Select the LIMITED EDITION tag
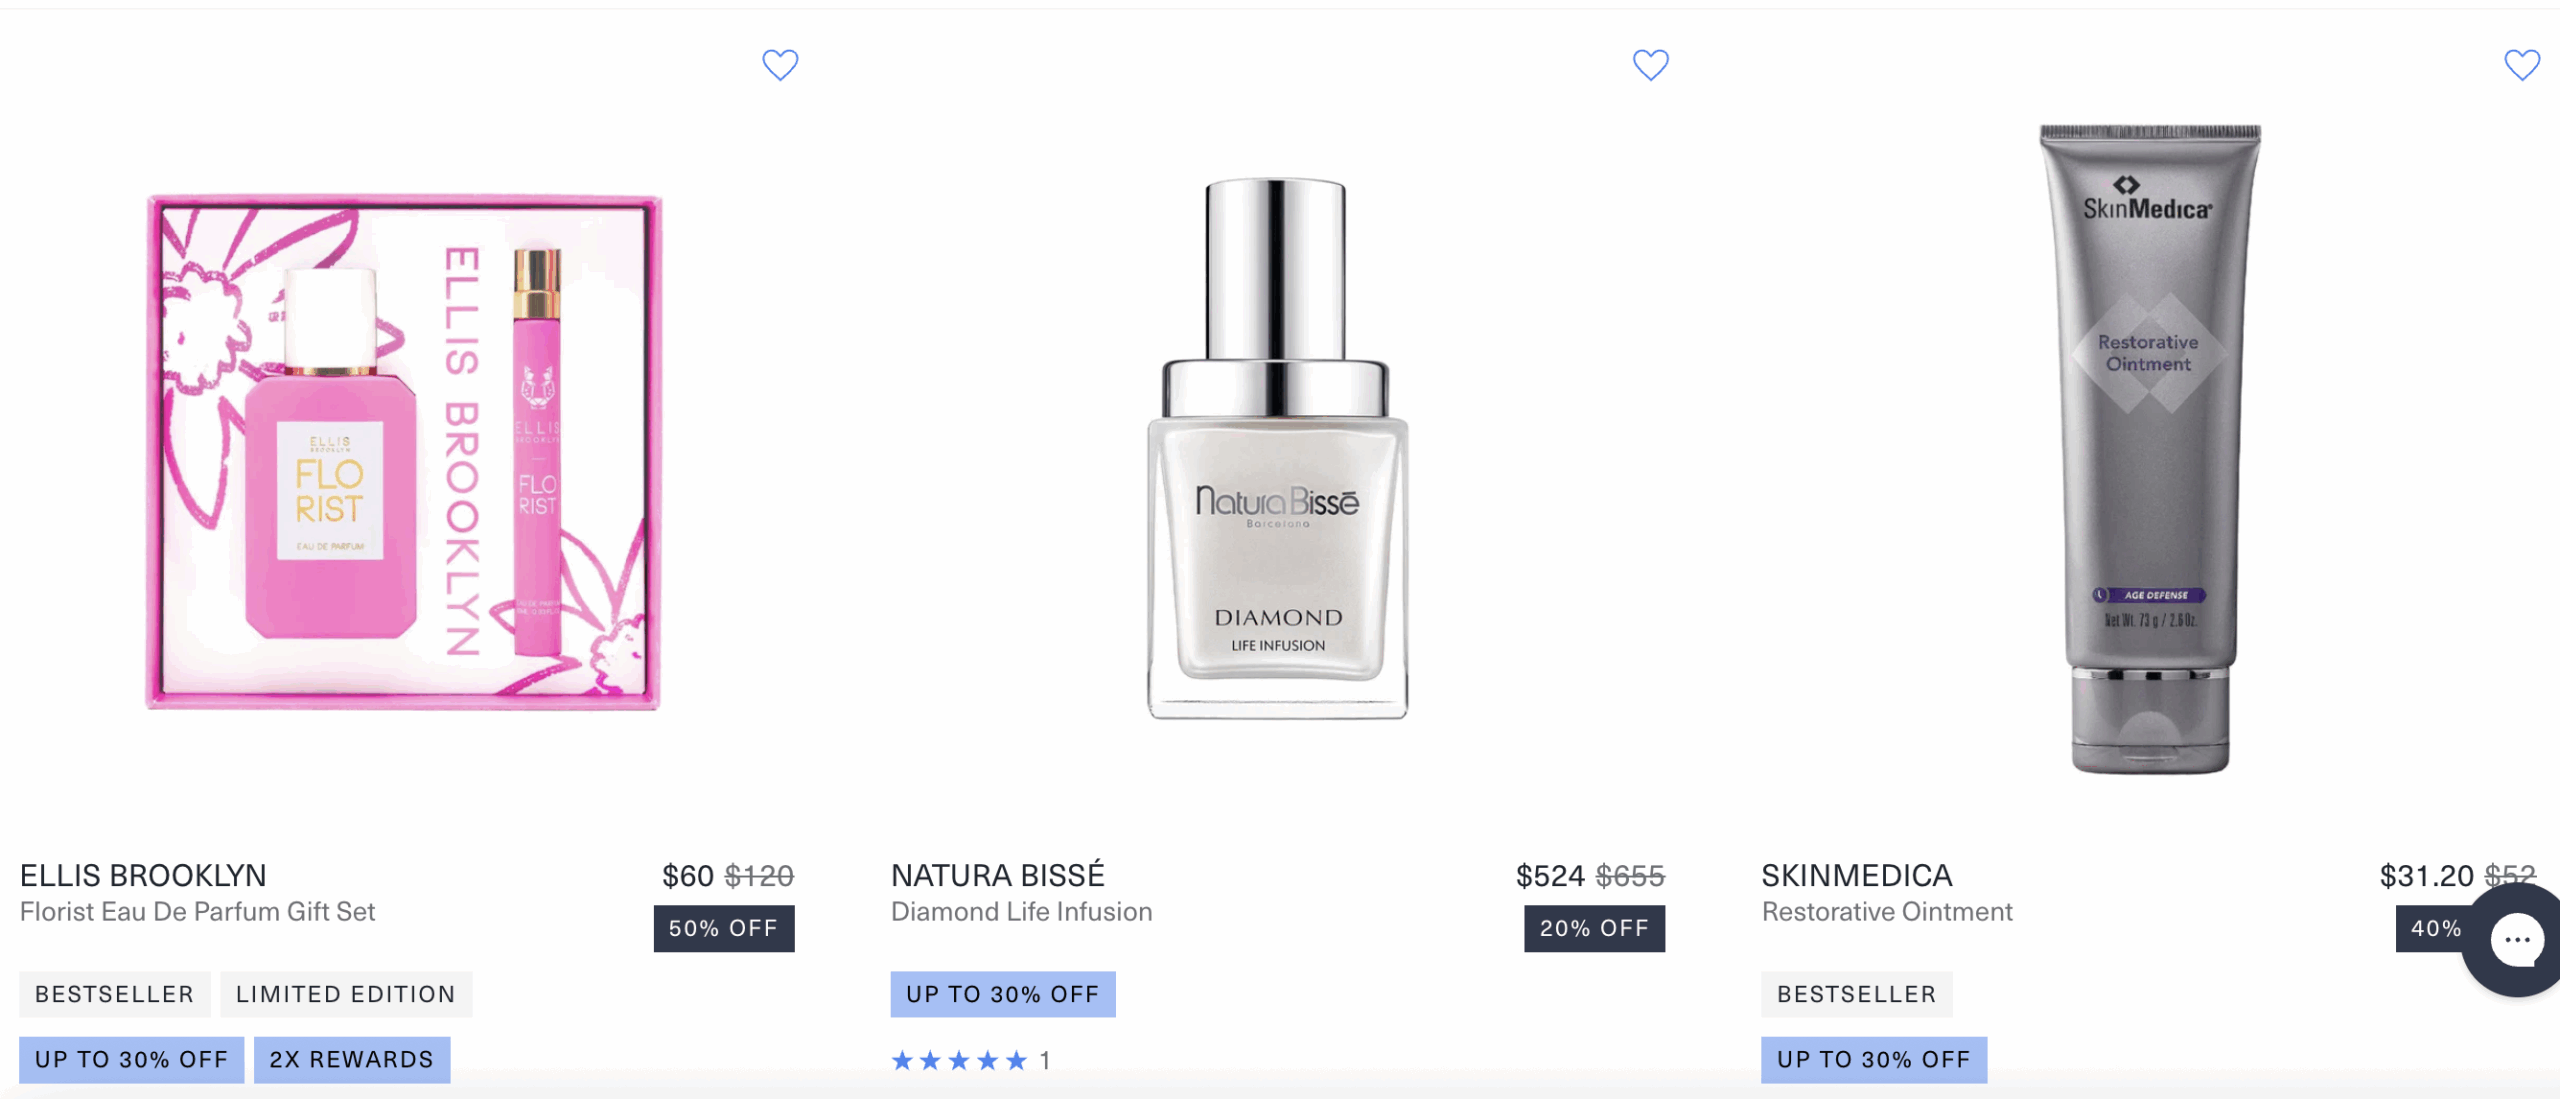Image resolution: width=2560 pixels, height=1099 pixels. coord(346,994)
